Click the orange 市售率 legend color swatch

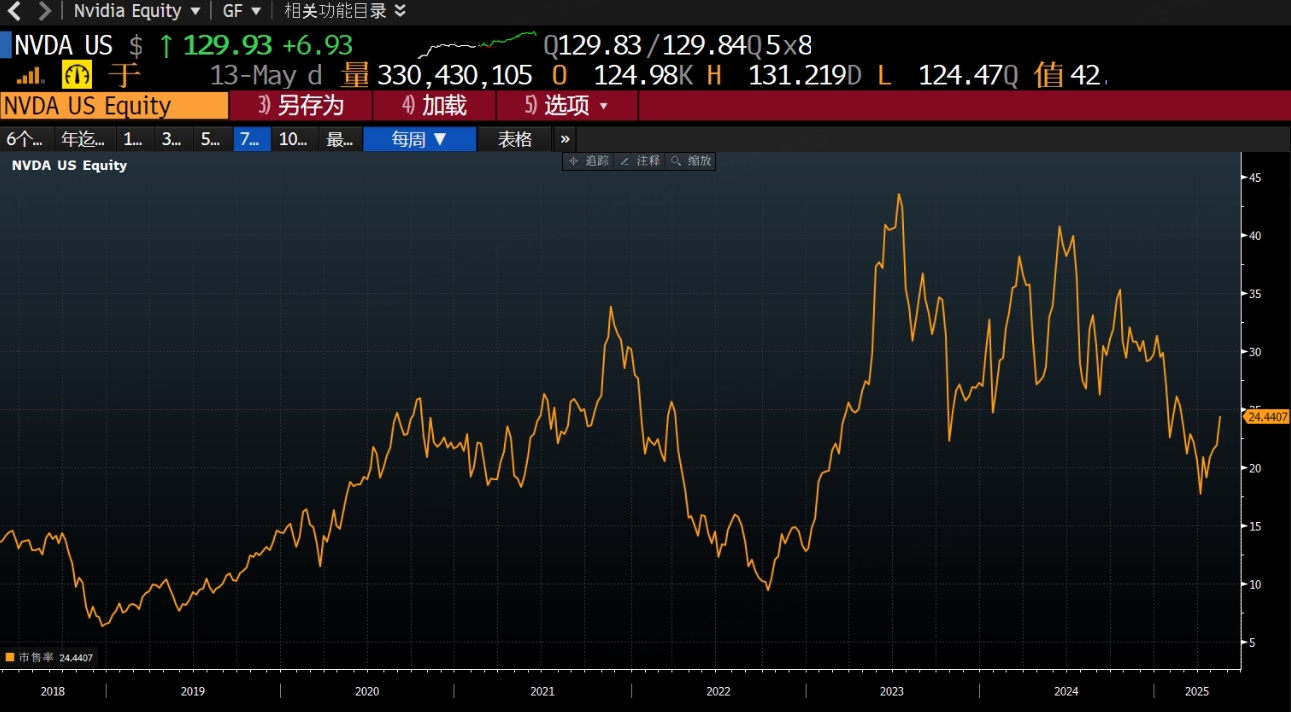tap(10, 658)
